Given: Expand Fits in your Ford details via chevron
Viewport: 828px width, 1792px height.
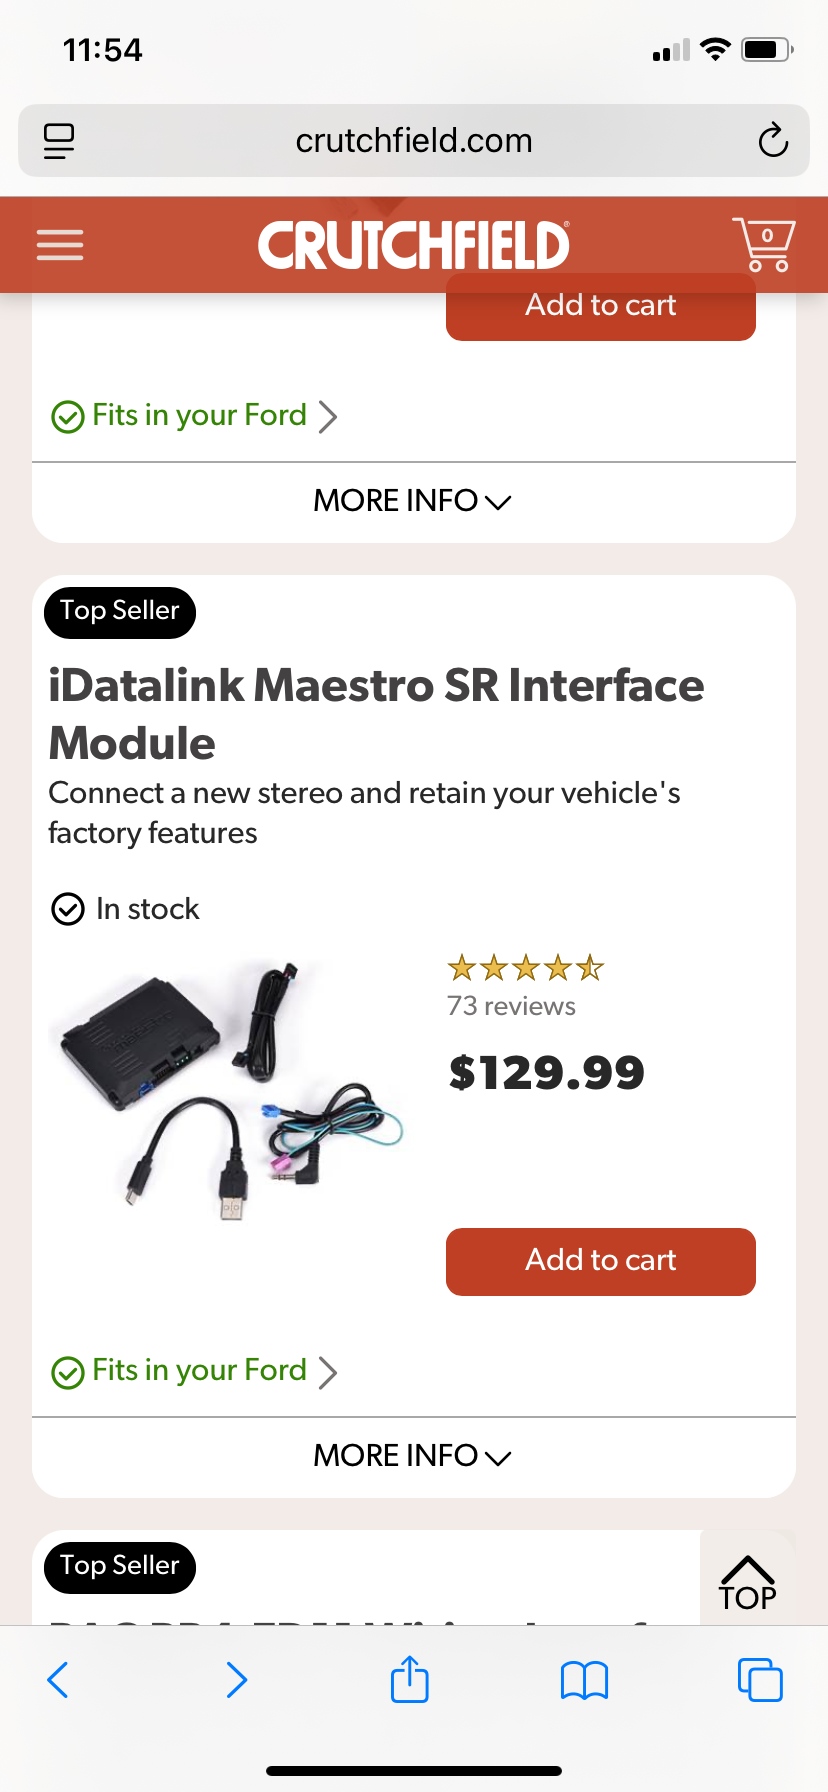Looking at the screenshot, I should (329, 1371).
